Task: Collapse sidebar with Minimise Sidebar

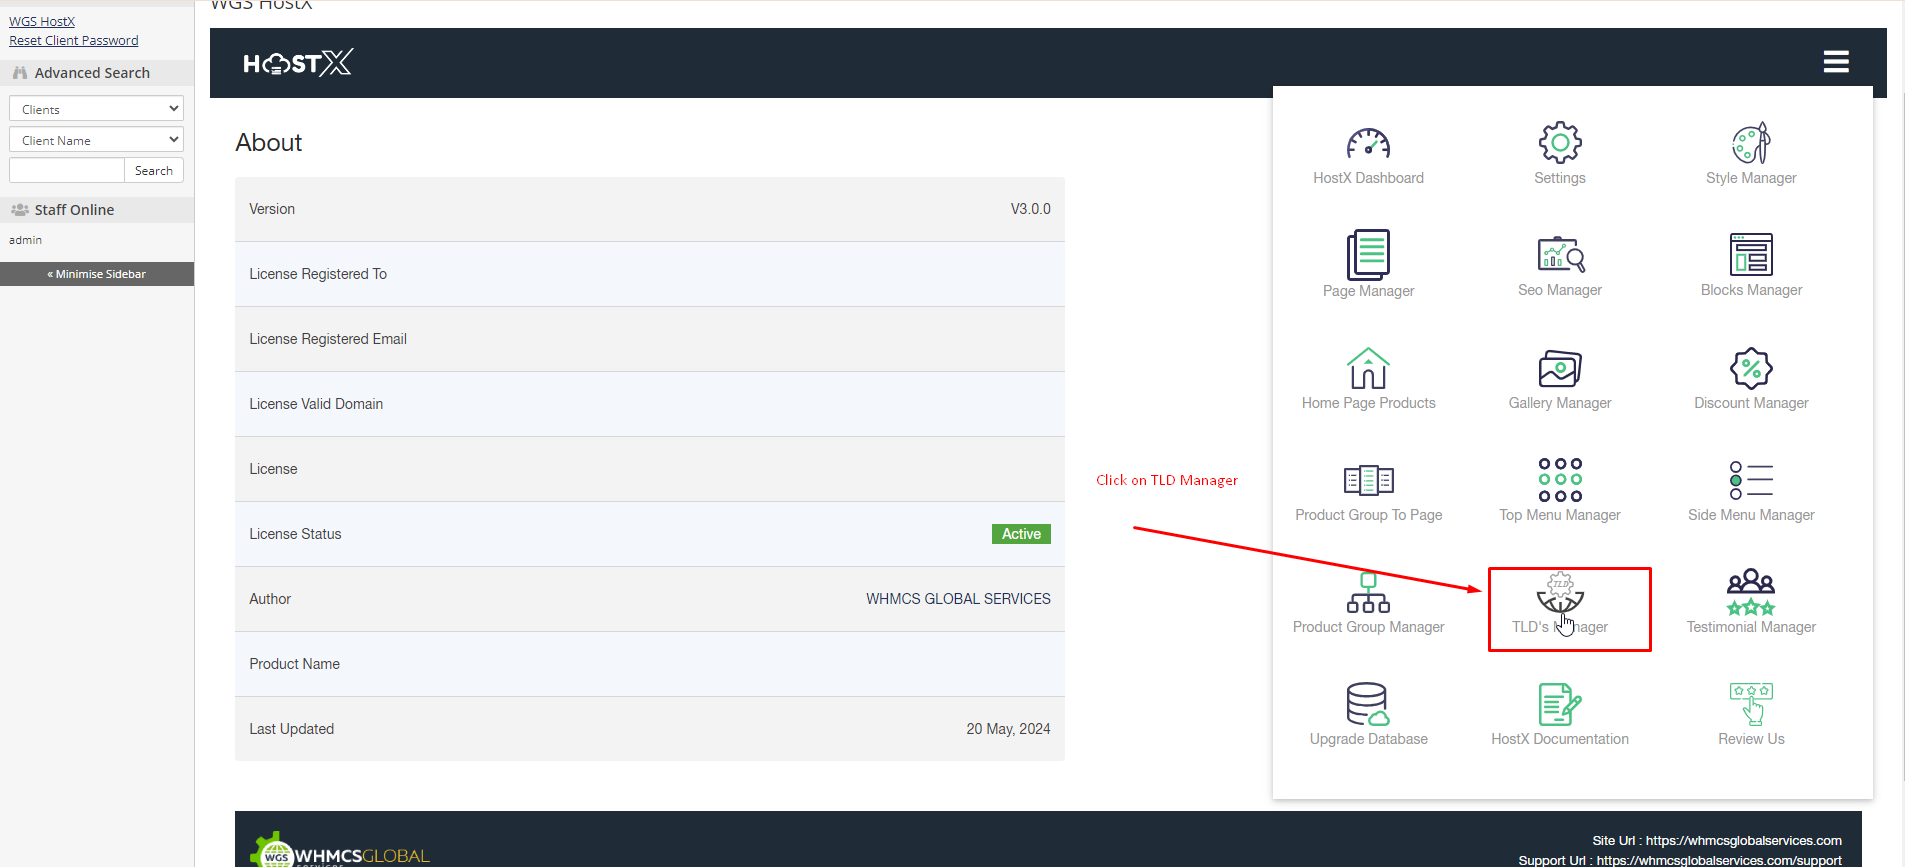Action: tap(97, 274)
